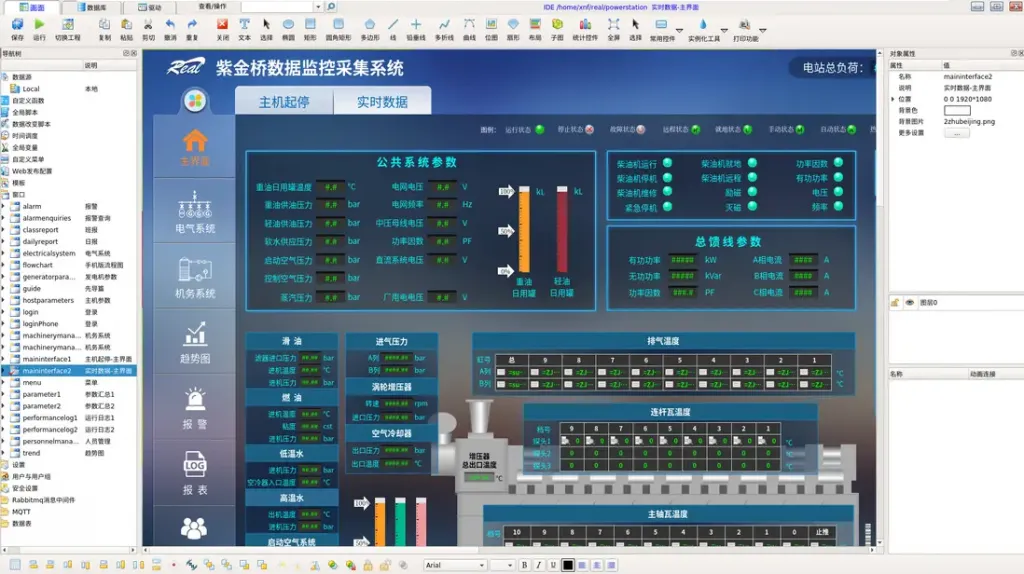Open the font size dropdown beside Arial

click(x=510, y=565)
